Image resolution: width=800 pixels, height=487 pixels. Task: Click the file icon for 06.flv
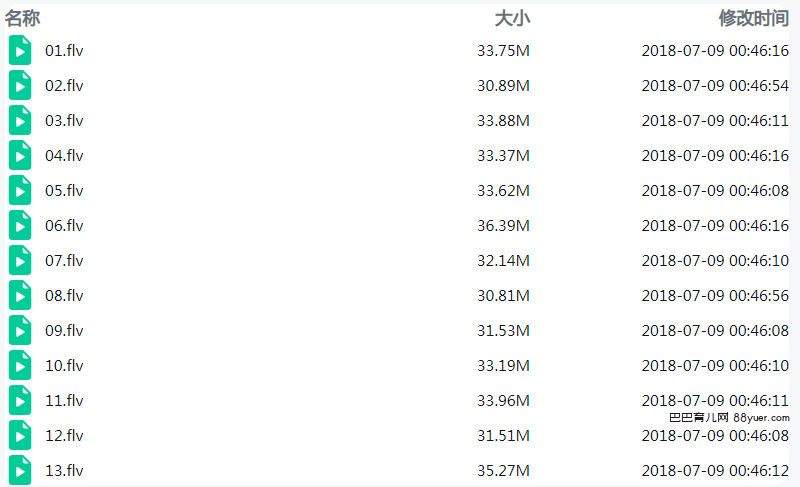click(20, 225)
